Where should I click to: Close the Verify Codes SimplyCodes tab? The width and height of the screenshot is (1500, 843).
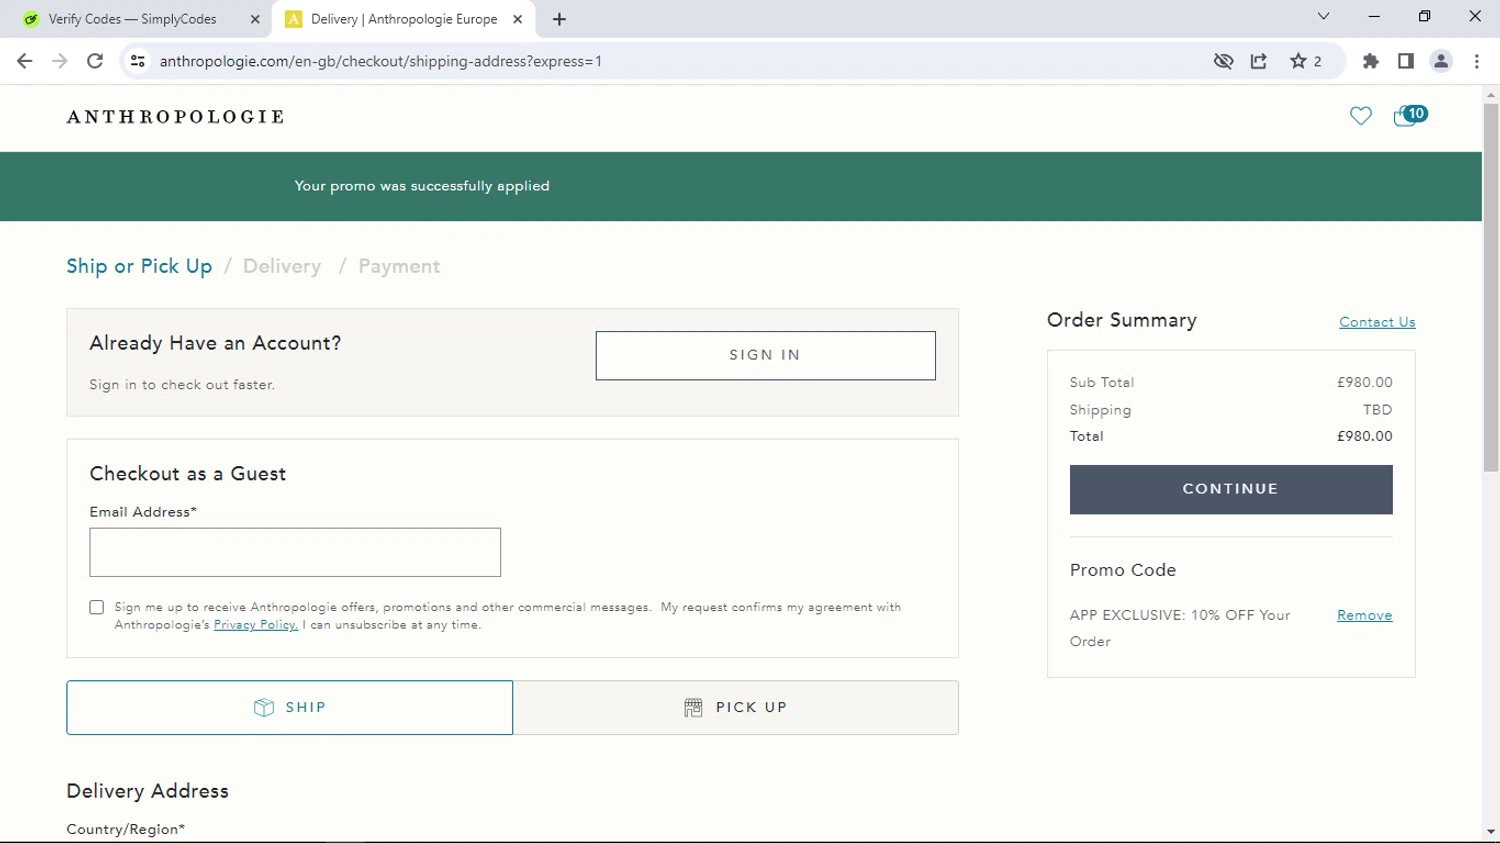(x=255, y=19)
